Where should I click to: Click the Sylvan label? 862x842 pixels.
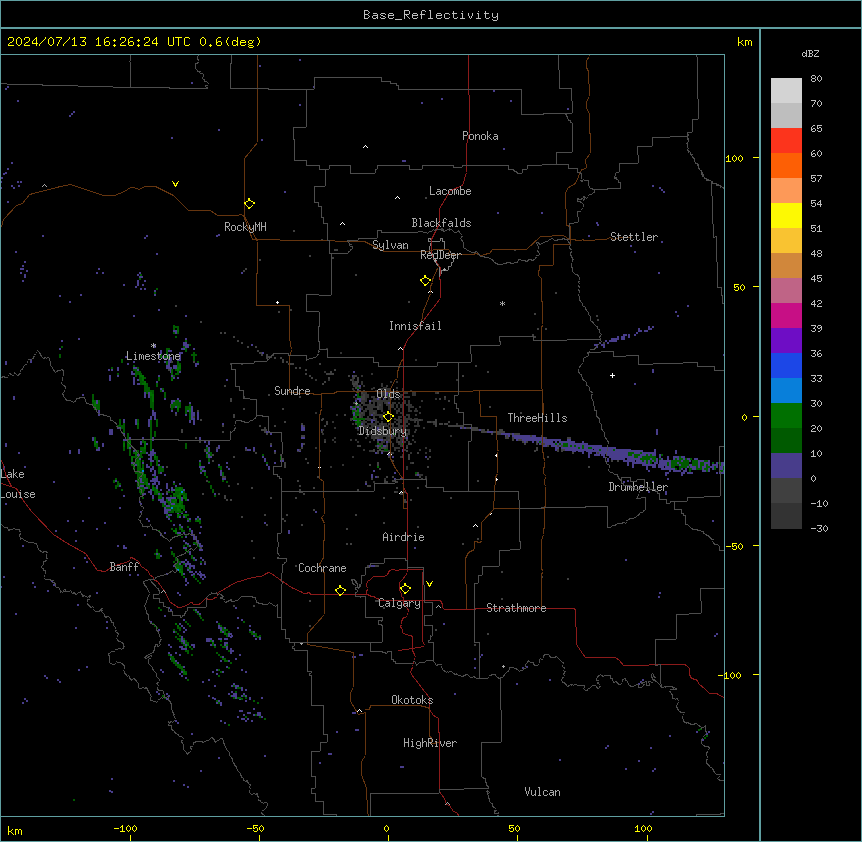pos(390,245)
